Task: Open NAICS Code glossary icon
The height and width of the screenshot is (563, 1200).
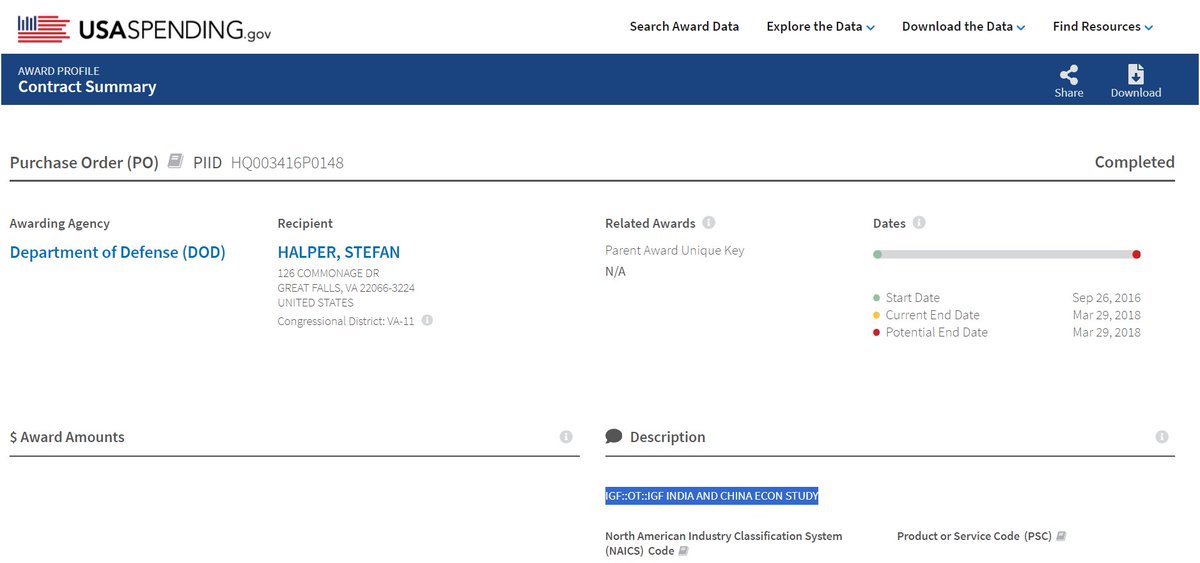Action: coord(684,551)
